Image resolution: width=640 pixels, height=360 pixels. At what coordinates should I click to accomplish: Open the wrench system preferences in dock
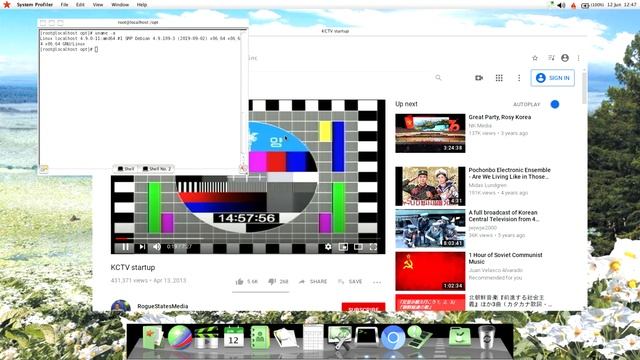click(x=339, y=338)
